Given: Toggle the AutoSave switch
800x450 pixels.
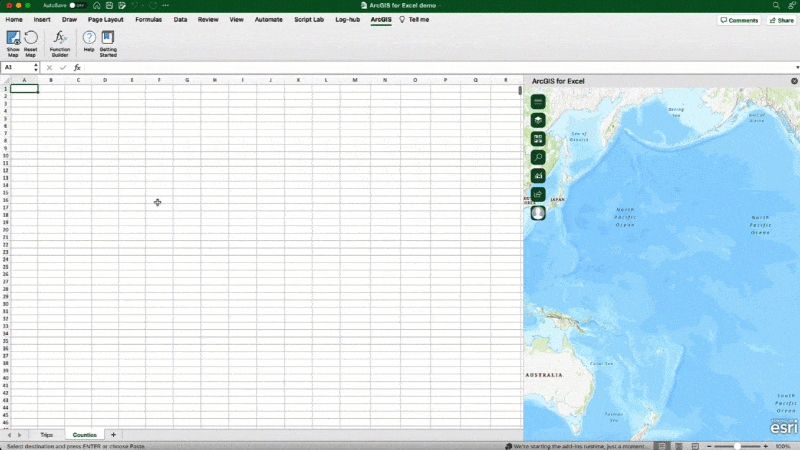Looking at the screenshot, I should 77,5.
